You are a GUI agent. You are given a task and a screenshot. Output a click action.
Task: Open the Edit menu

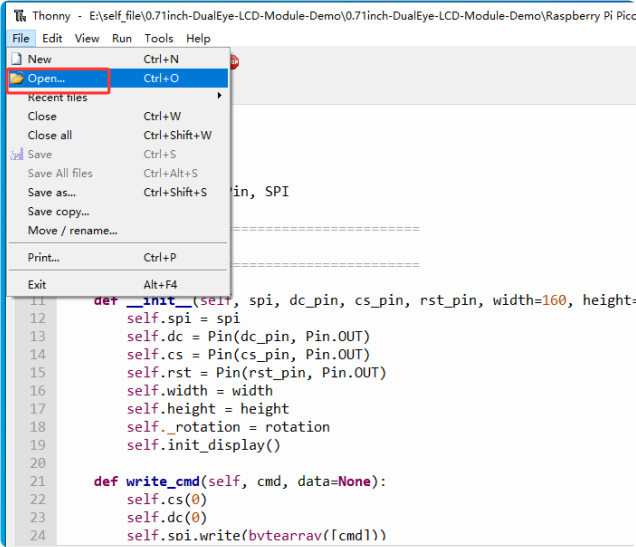[x=52, y=38]
